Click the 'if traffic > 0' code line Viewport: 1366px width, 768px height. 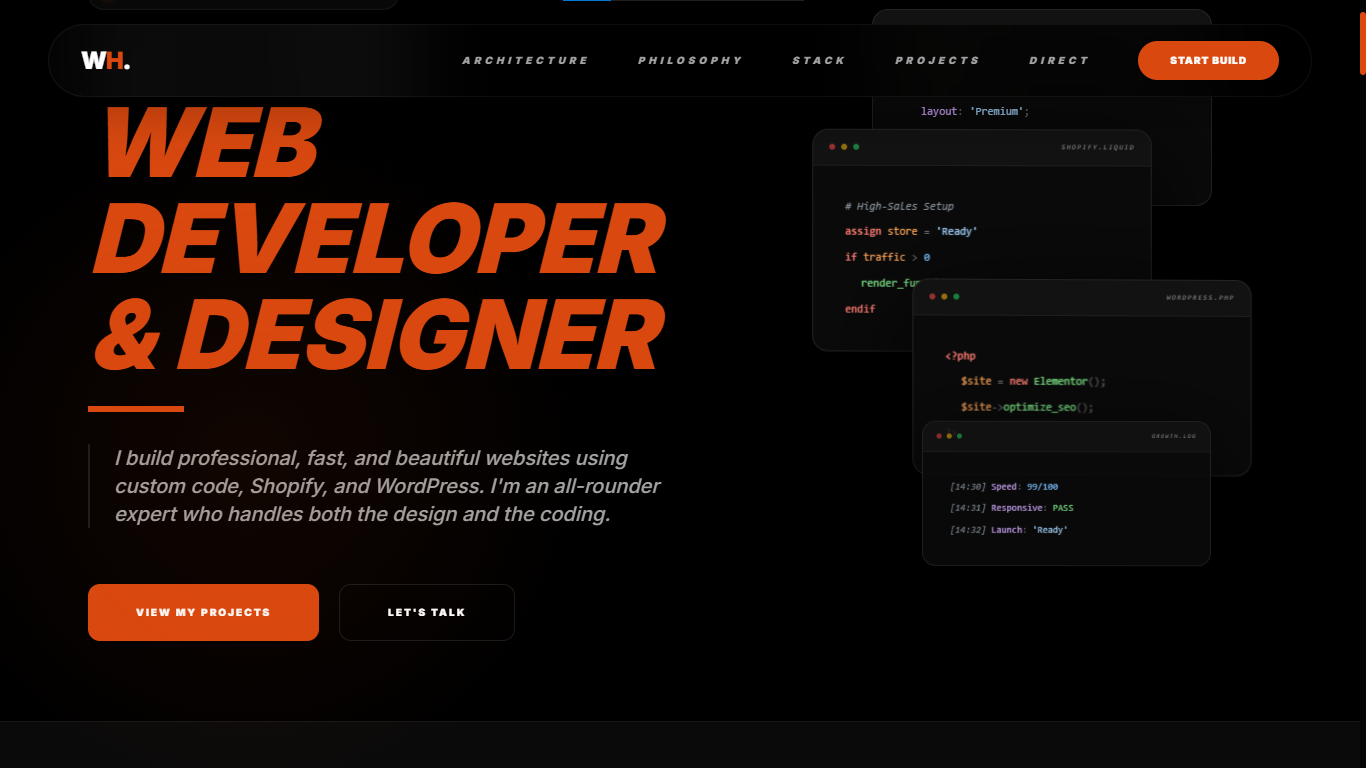pos(887,257)
